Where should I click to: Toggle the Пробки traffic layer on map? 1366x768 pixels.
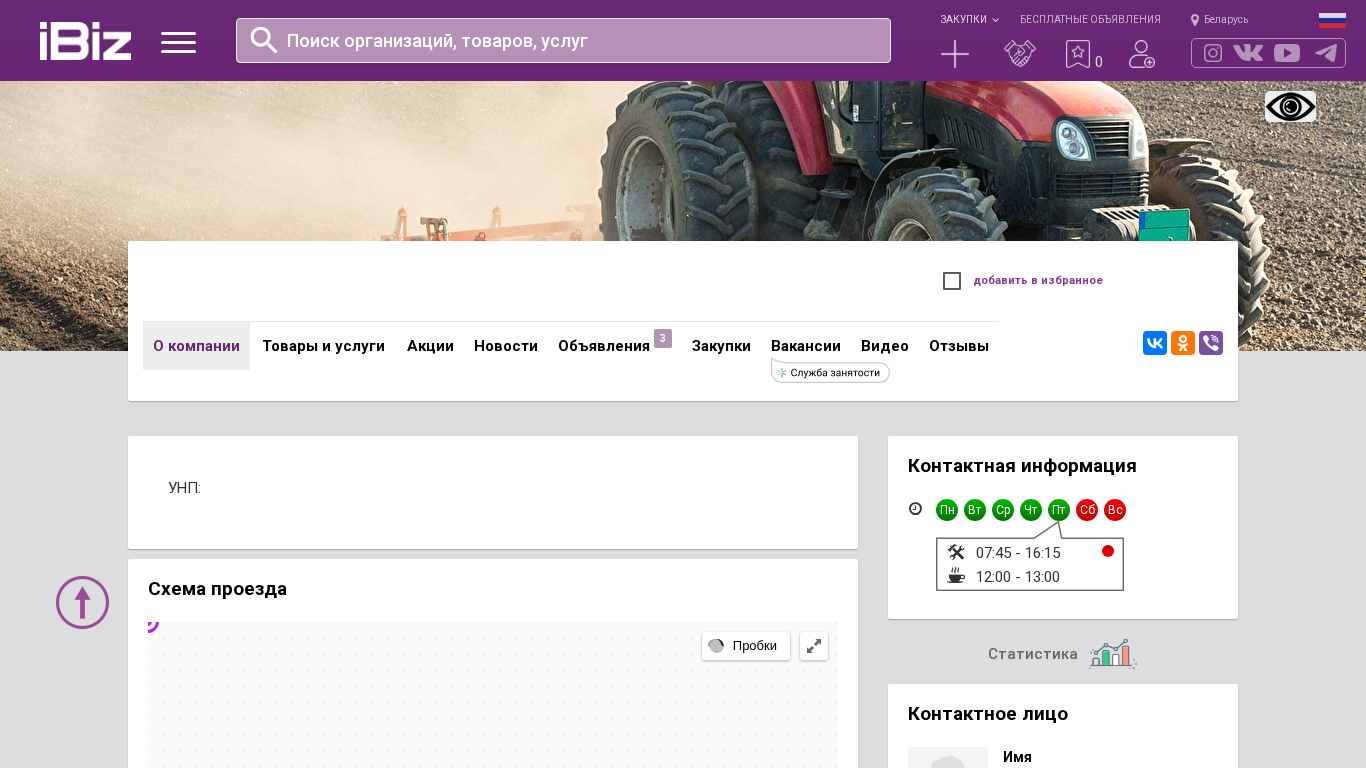745,646
